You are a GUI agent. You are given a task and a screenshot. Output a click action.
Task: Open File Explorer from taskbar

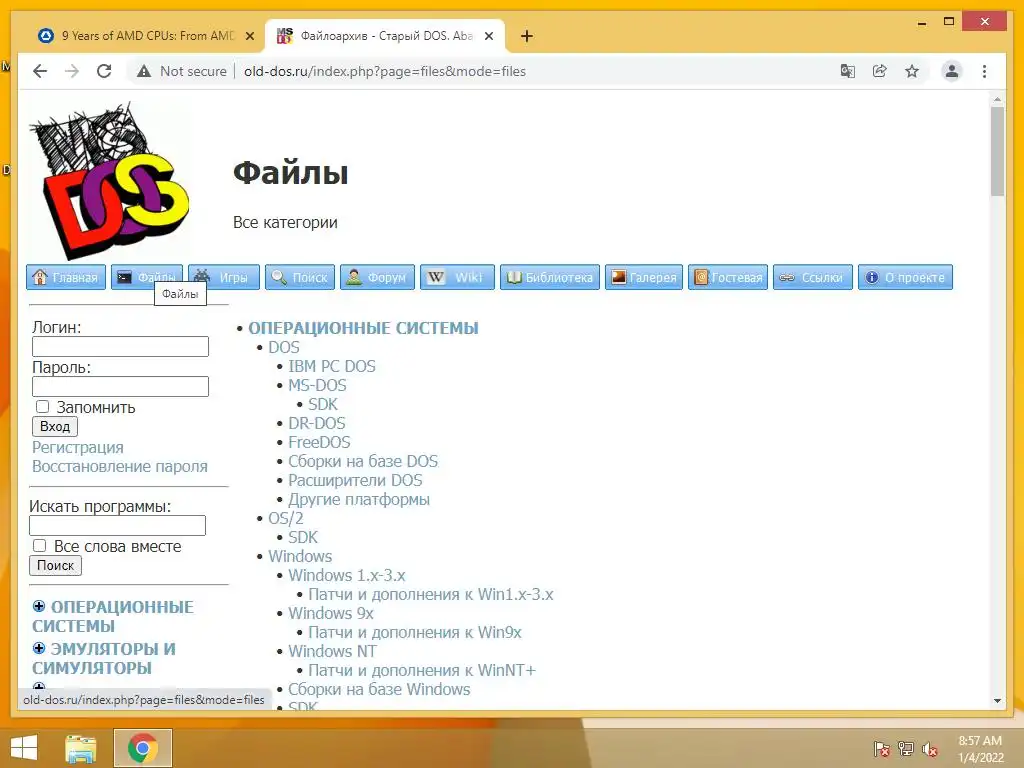[81, 748]
